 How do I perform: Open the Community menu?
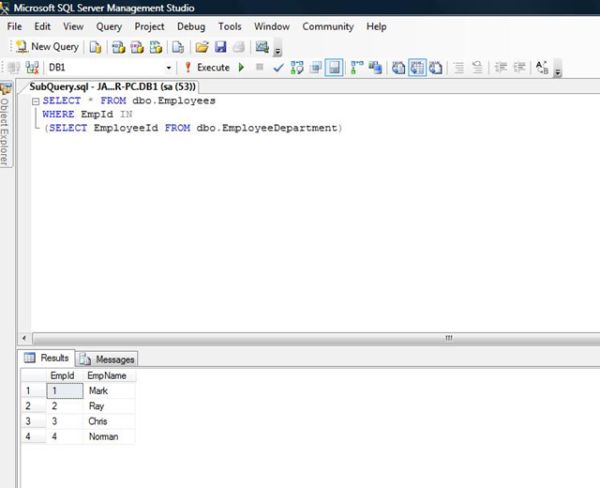pos(328,26)
